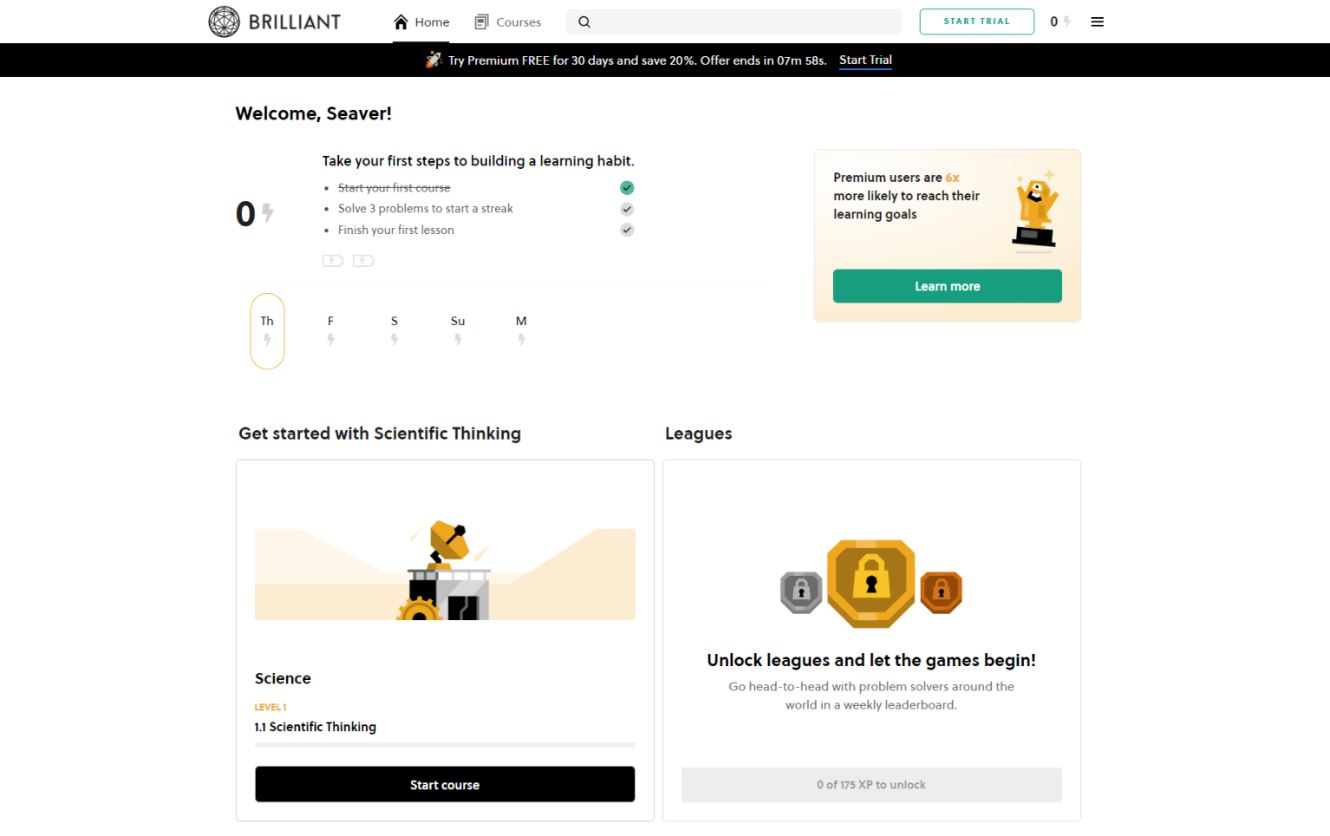Click the Leagues heading

point(698,433)
